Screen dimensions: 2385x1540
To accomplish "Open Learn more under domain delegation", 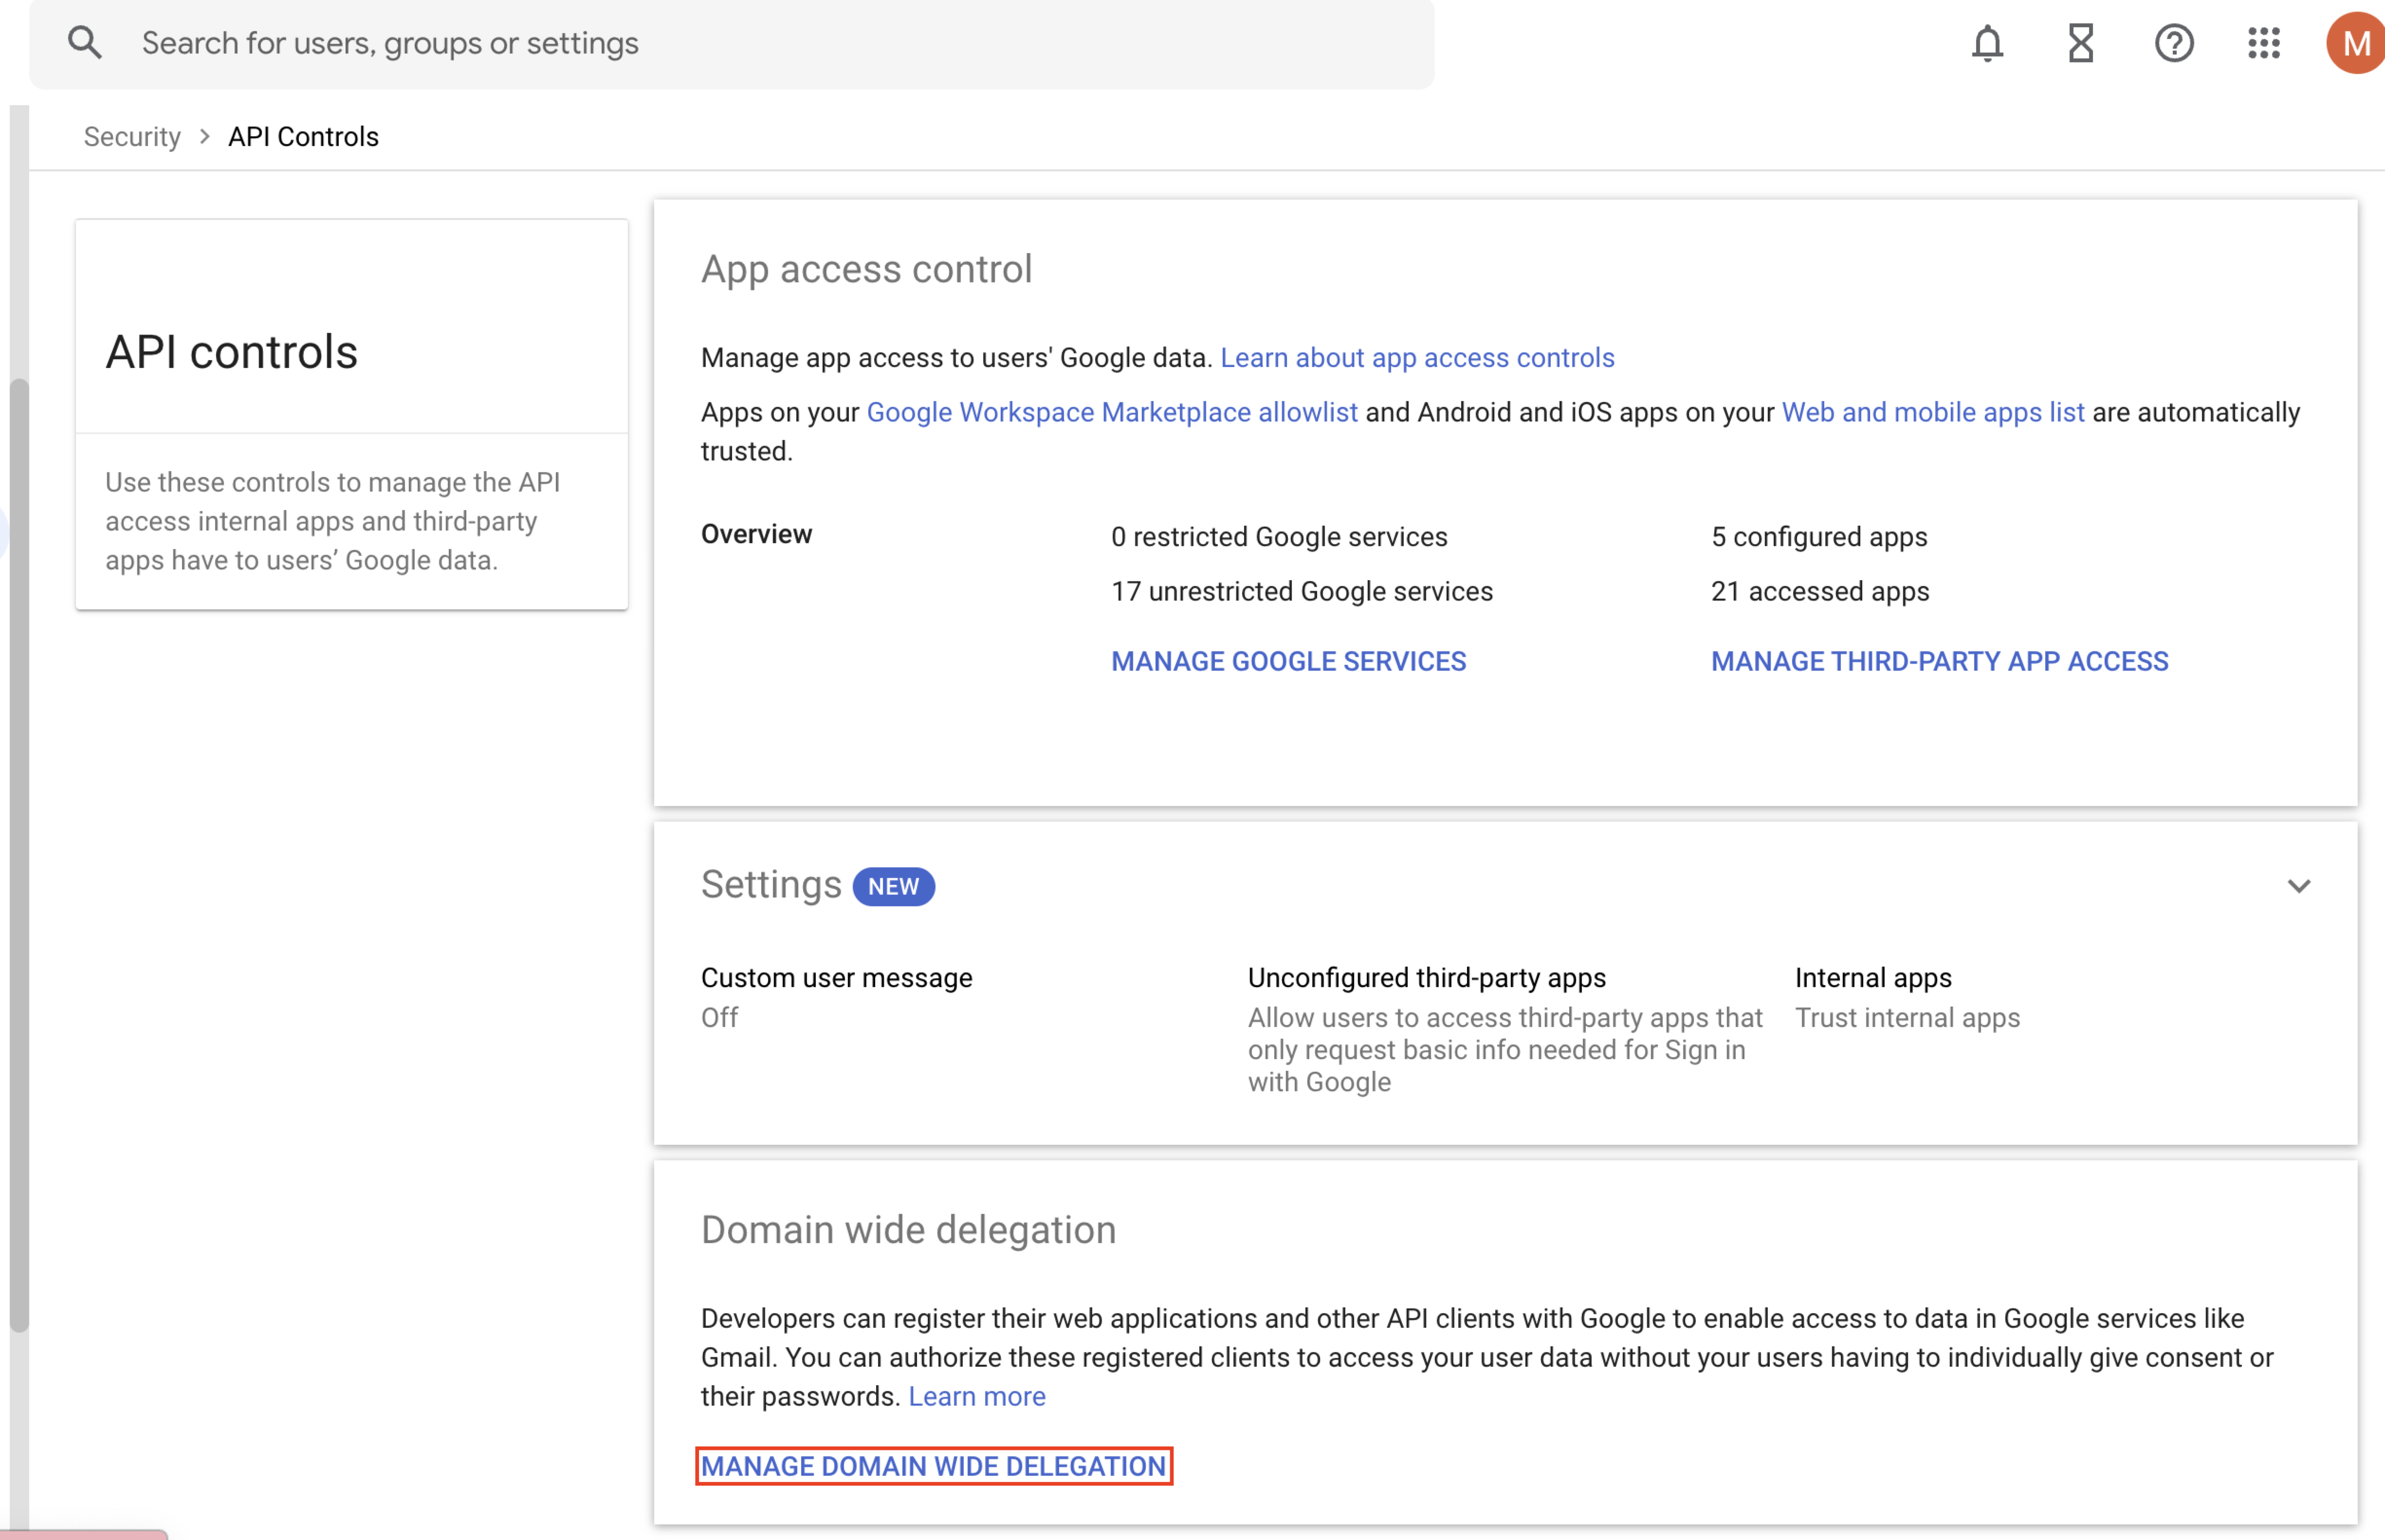I will [976, 1396].
